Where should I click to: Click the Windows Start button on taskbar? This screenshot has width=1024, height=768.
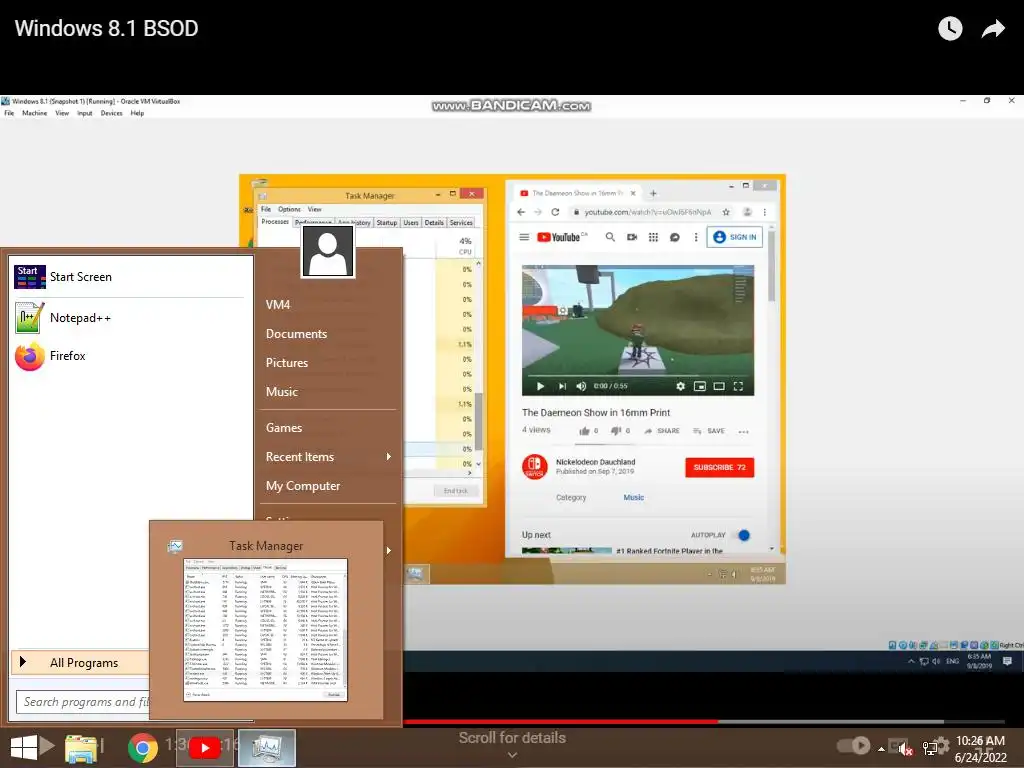(24, 748)
